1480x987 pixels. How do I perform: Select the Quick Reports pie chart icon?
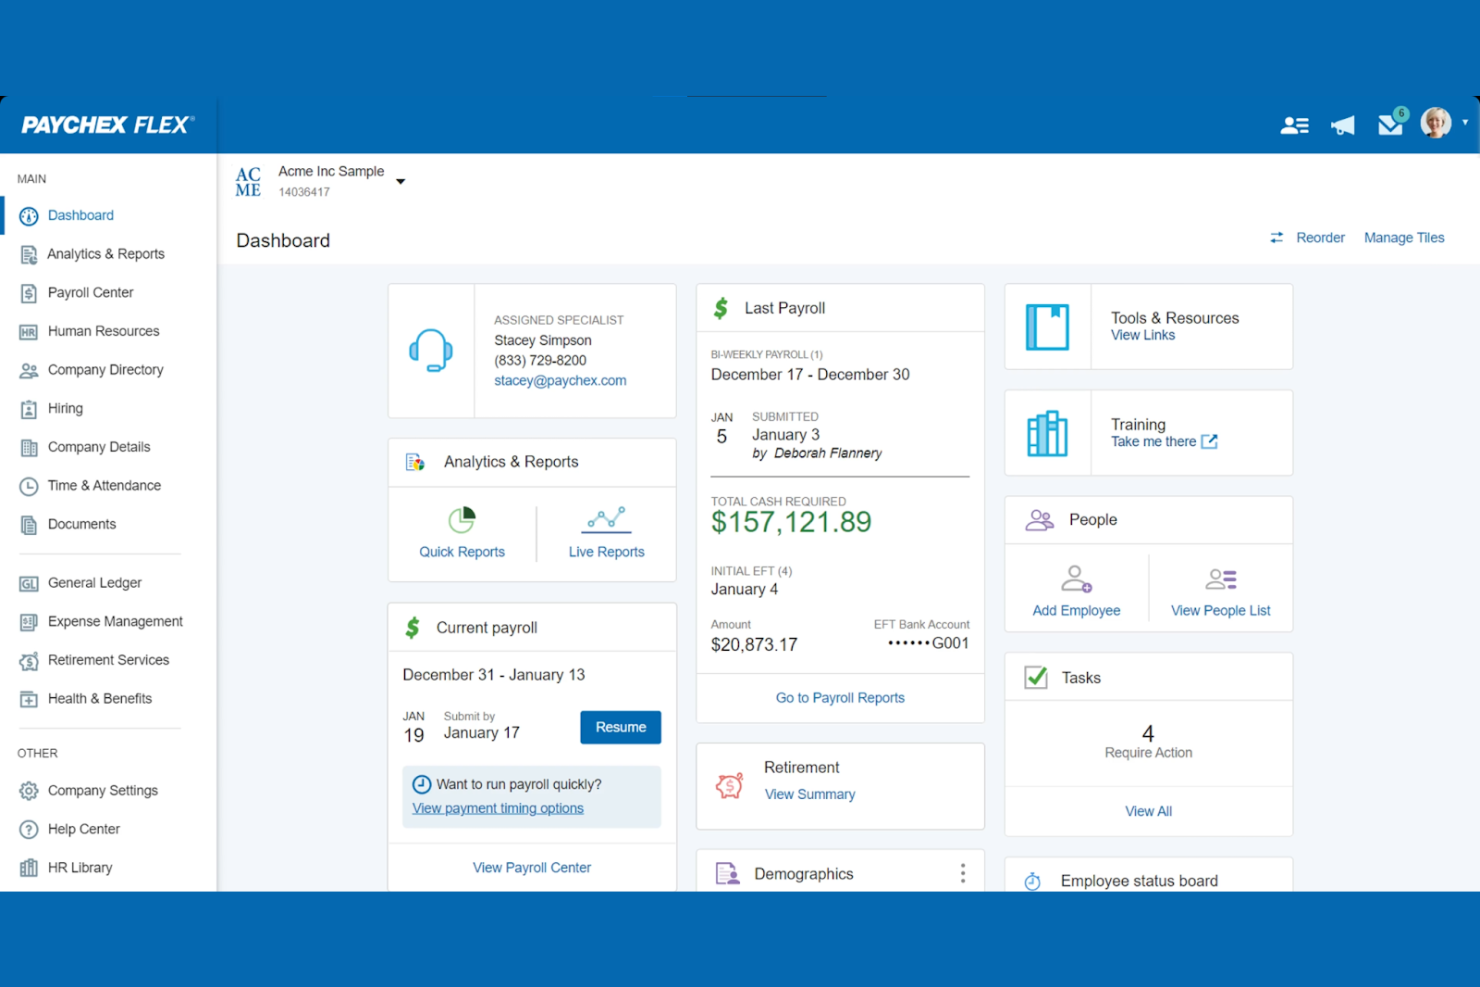pos(461,519)
